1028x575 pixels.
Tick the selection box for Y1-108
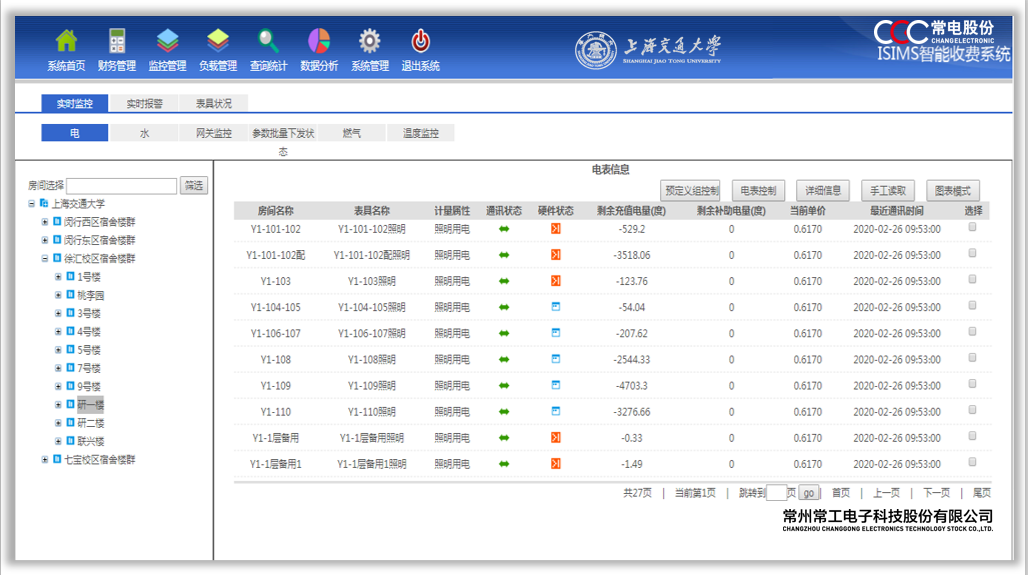tap(972, 358)
